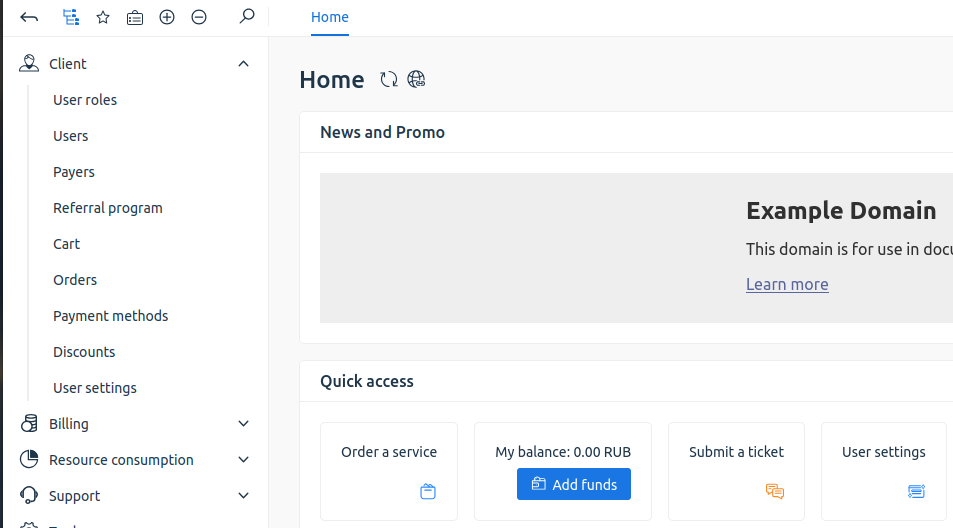
Task: Open the Submit a ticket card
Action: [736, 470]
